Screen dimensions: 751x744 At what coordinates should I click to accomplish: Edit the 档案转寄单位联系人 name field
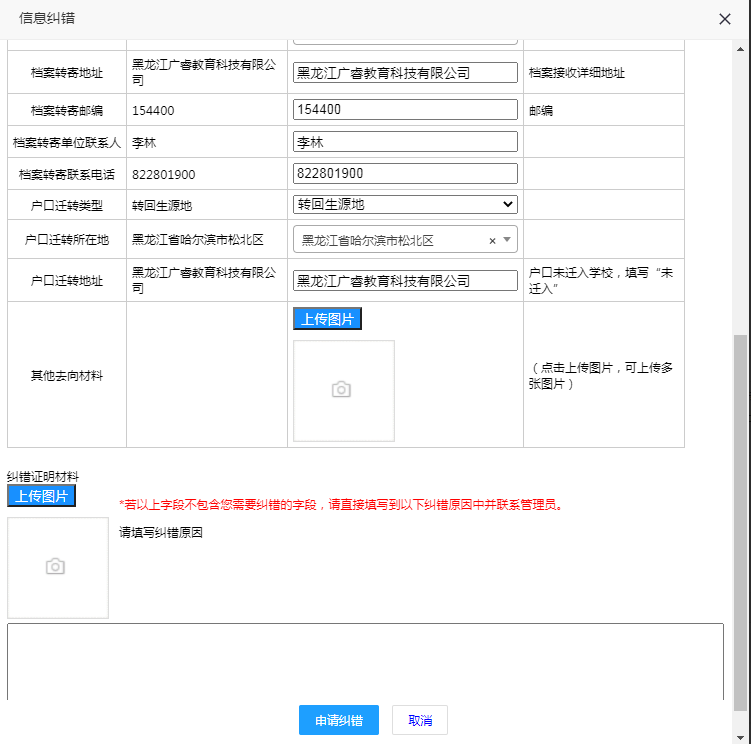(x=405, y=142)
